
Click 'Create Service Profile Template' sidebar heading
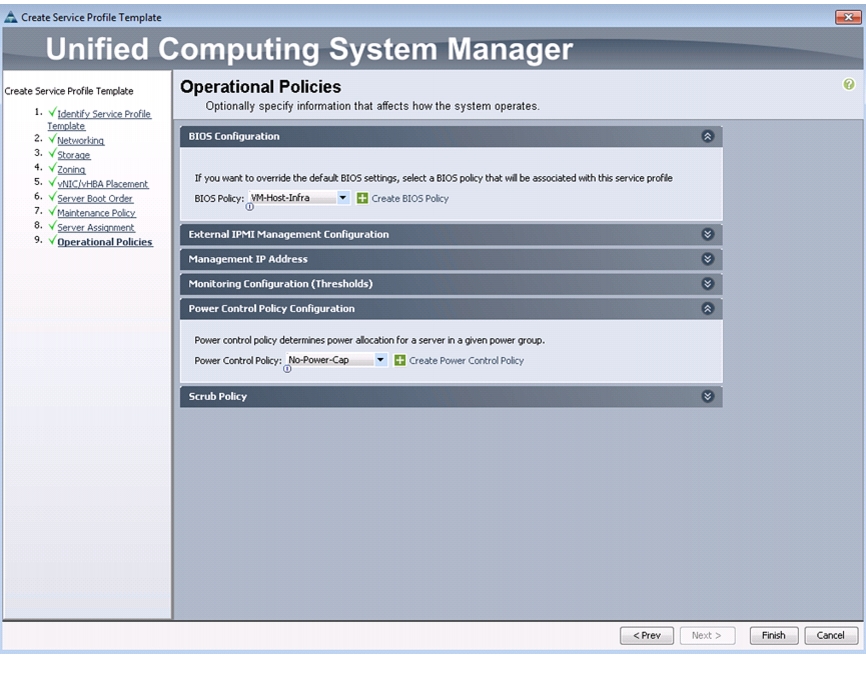point(69,91)
